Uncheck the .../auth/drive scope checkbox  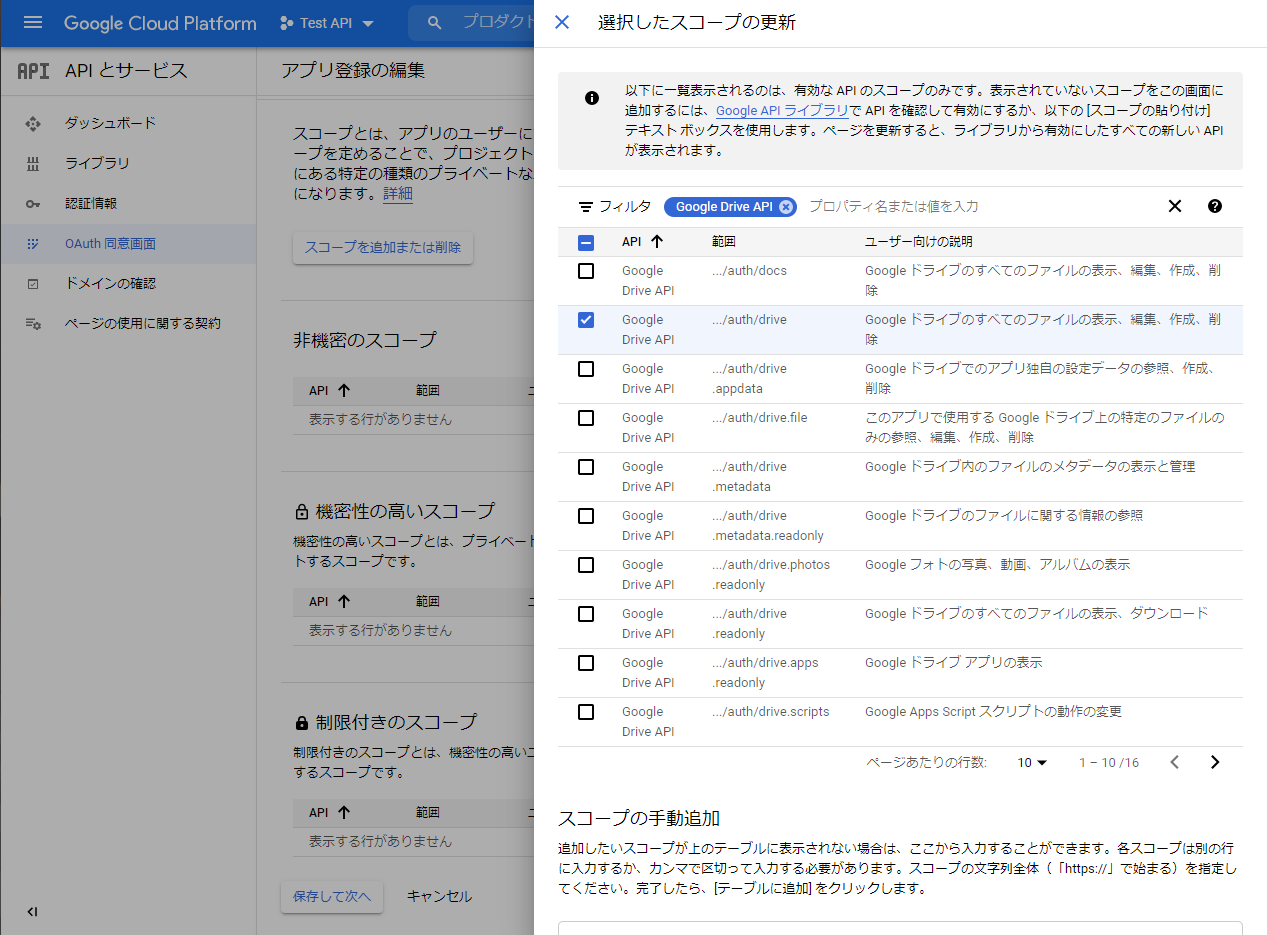(586, 320)
